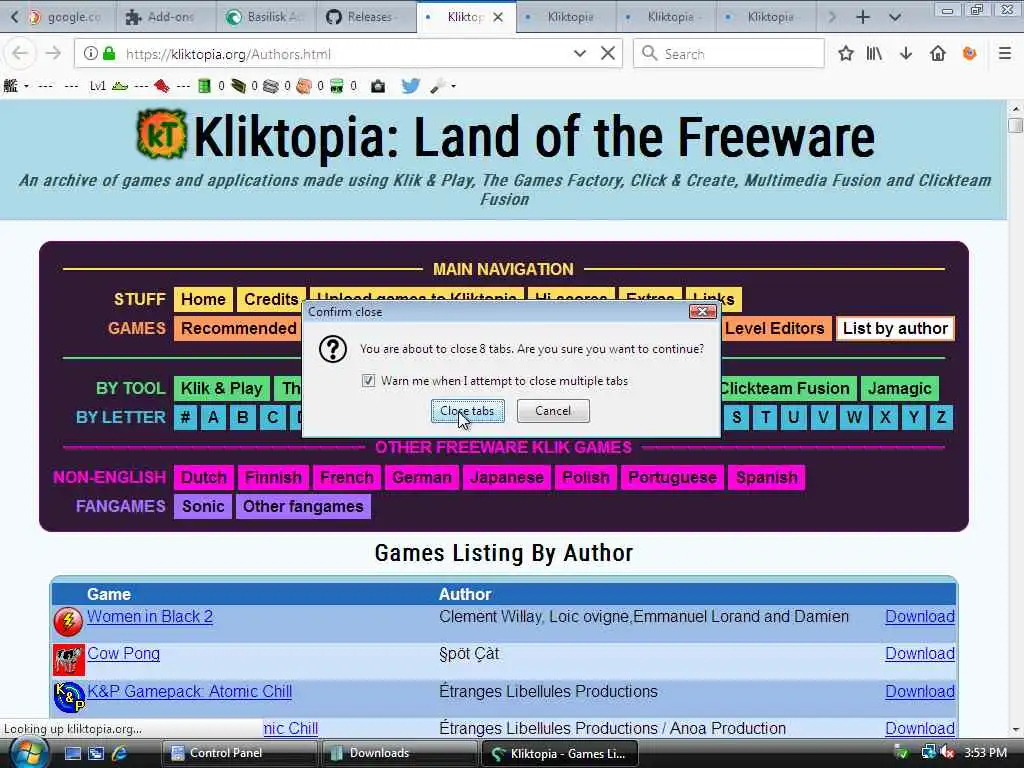Screen dimensions: 1024x768
Task: Click the vertical scrollbar thumb
Action: coord(1015,124)
